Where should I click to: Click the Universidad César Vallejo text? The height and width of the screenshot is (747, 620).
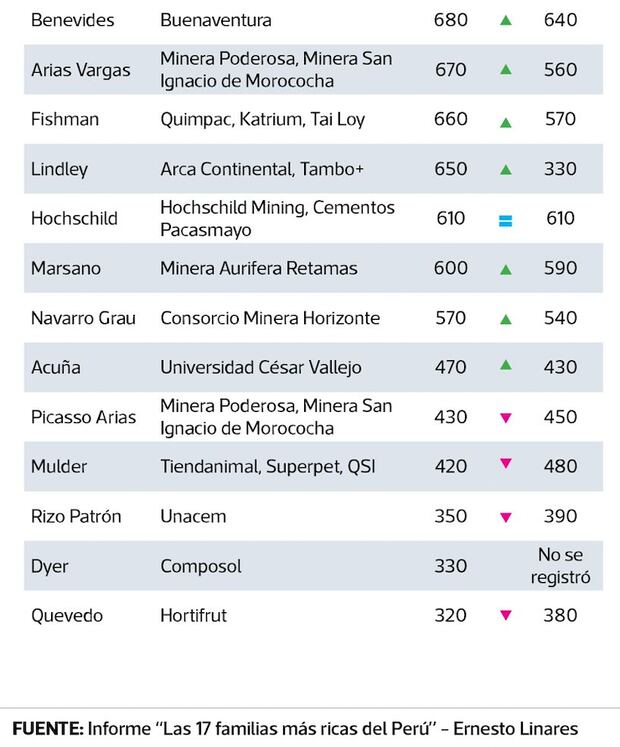pos(260,367)
